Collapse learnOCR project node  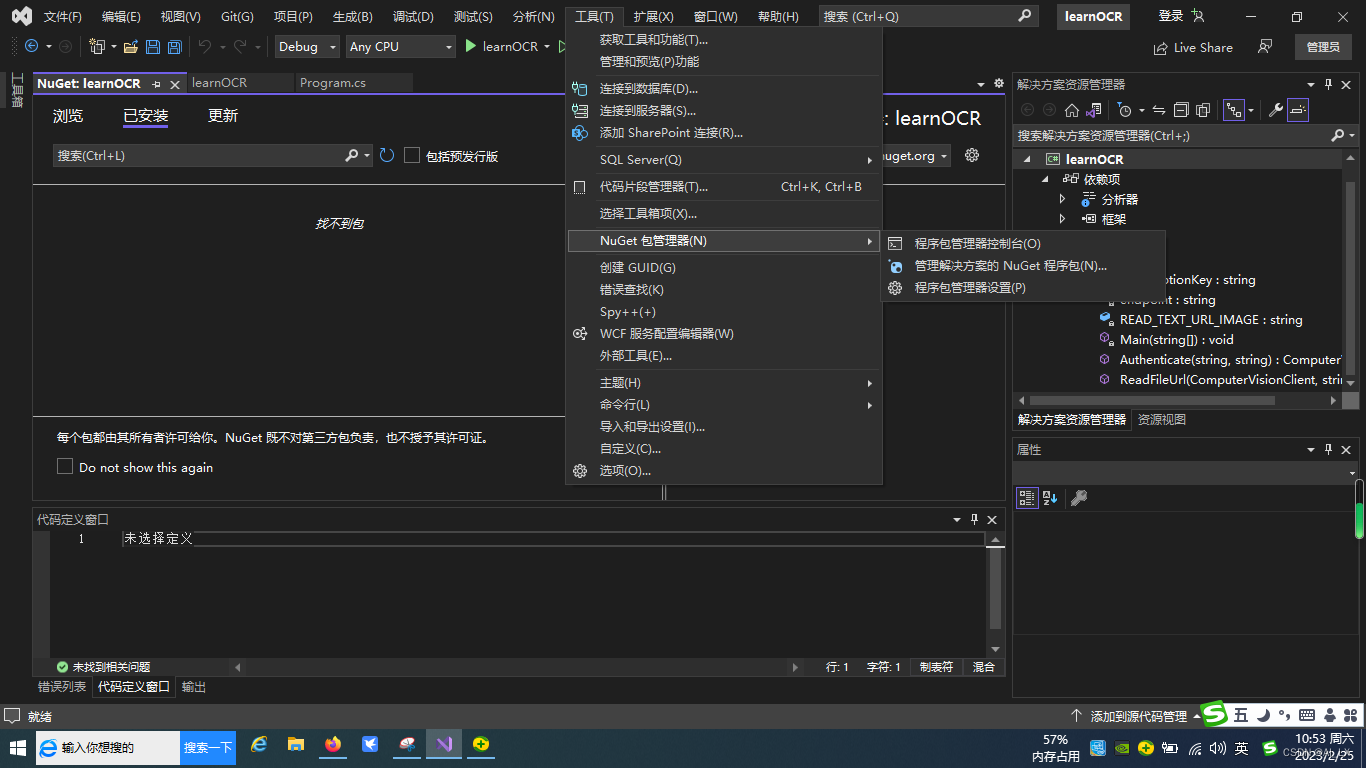pyautogui.click(x=1026, y=159)
